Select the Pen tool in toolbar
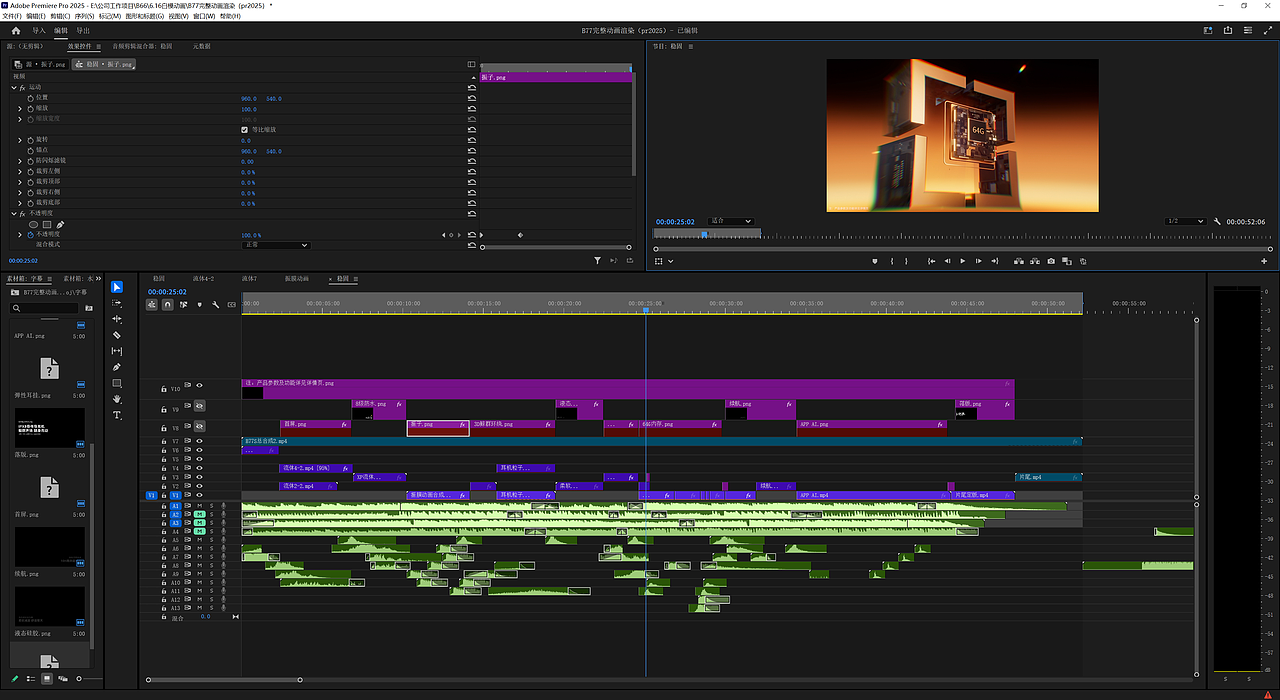Viewport: 1280px width, 700px height. point(117,367)
